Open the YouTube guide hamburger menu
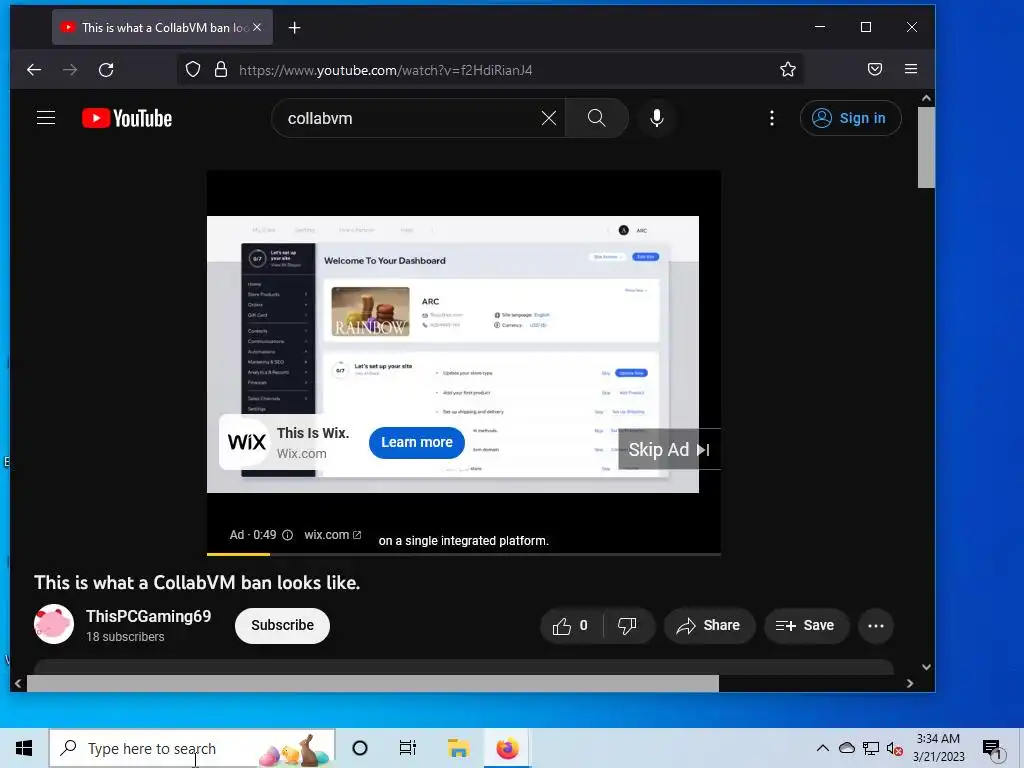Screen dimensions: 1024x768 click(46, 118)
